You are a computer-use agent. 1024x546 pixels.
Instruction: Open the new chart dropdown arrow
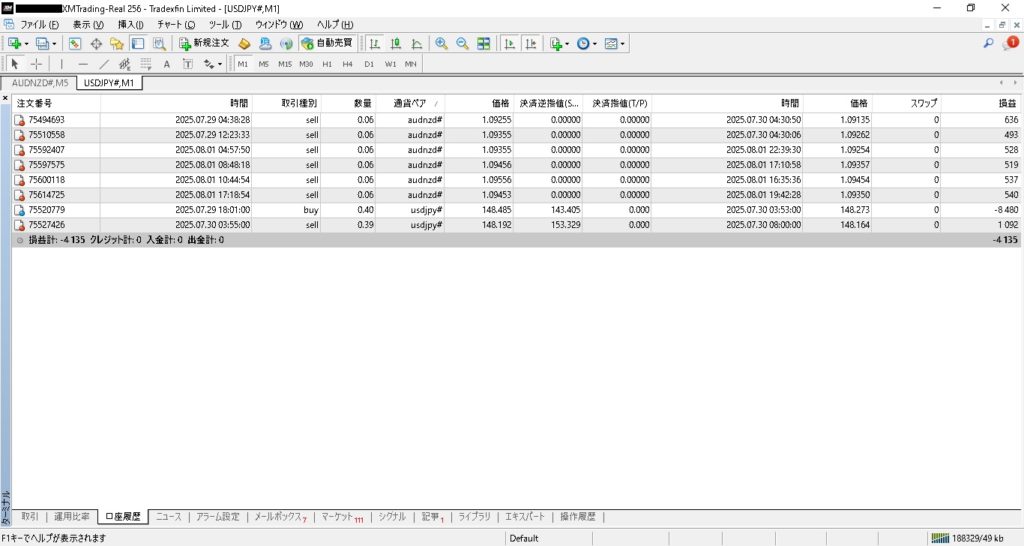pos(27,44)
